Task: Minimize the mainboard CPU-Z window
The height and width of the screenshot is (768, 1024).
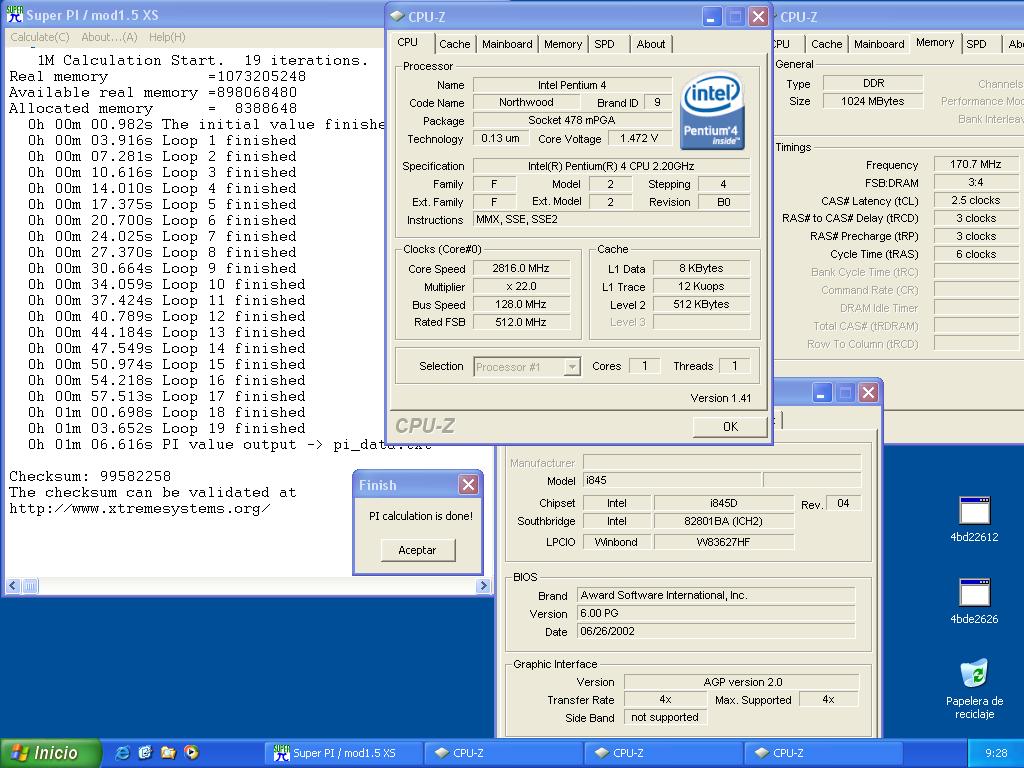Action: coord(822,392)
